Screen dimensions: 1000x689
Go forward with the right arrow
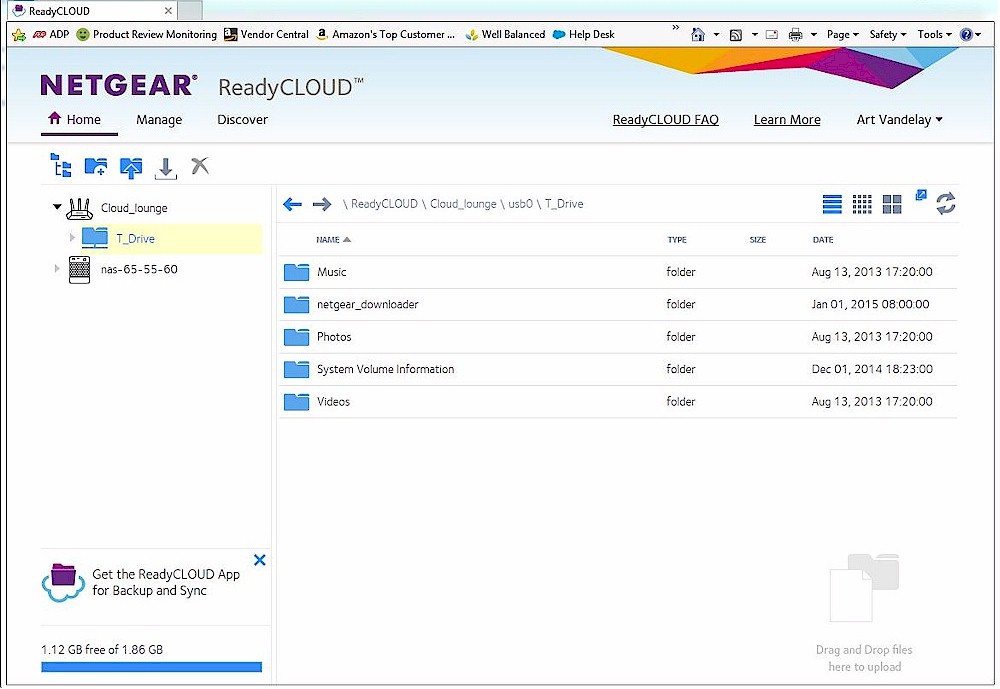[x=322, y=204]
